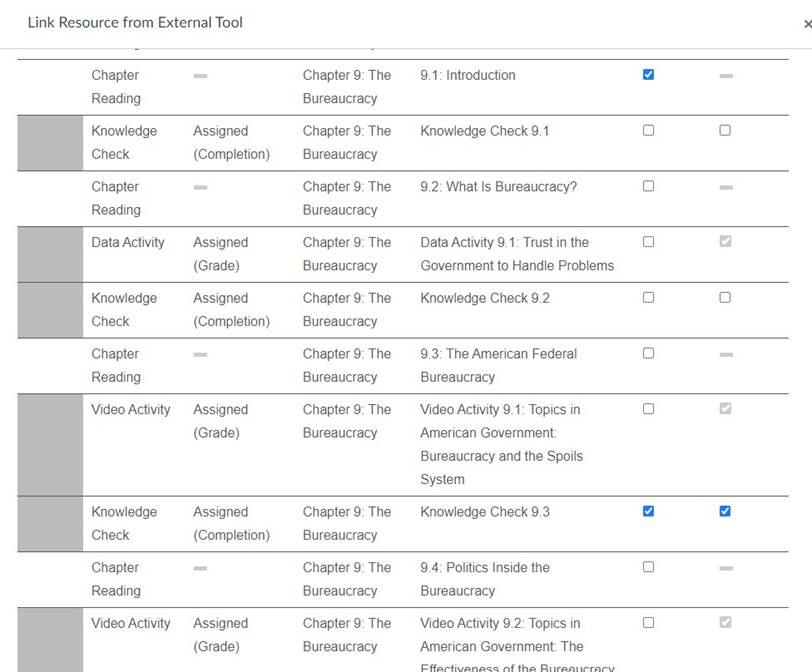Screen dimensions: 812x672
Task: Click the gray thumbnail beside Knowledge Check 9.1
Action: 50,143
